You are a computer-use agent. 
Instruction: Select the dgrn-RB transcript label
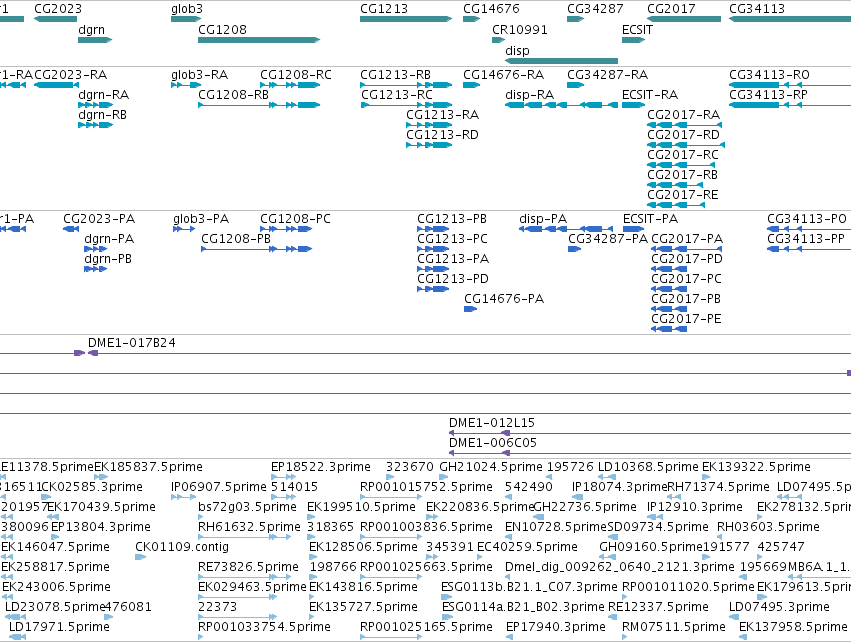(103, 115)
